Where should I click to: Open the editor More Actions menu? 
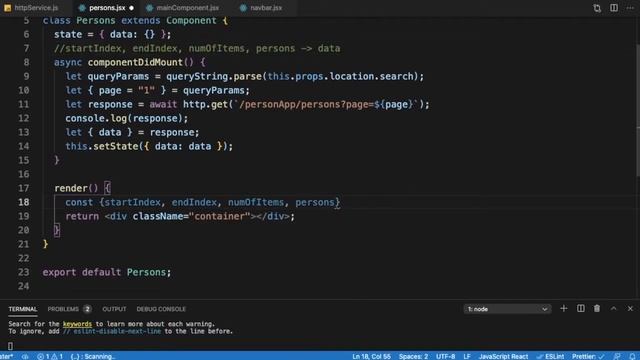(630, 8)
